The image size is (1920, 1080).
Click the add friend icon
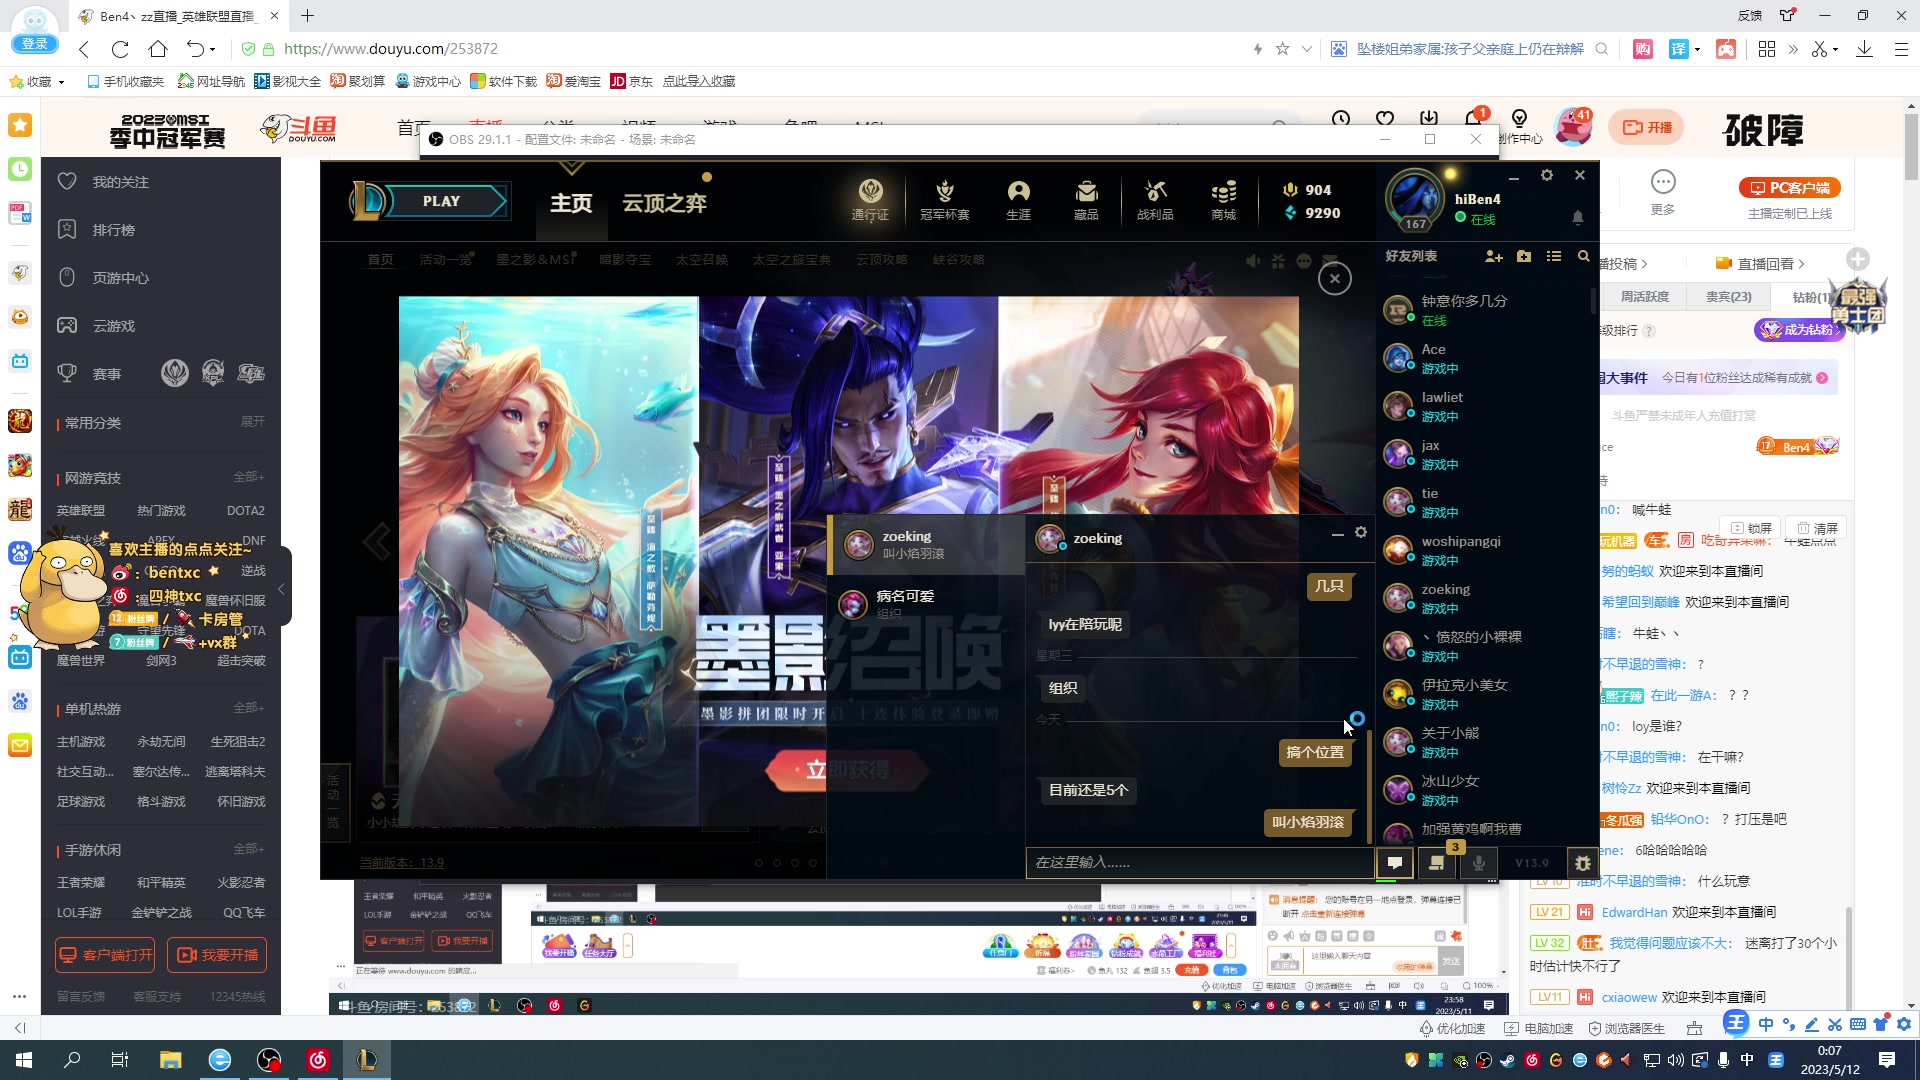coord(1494,257)
